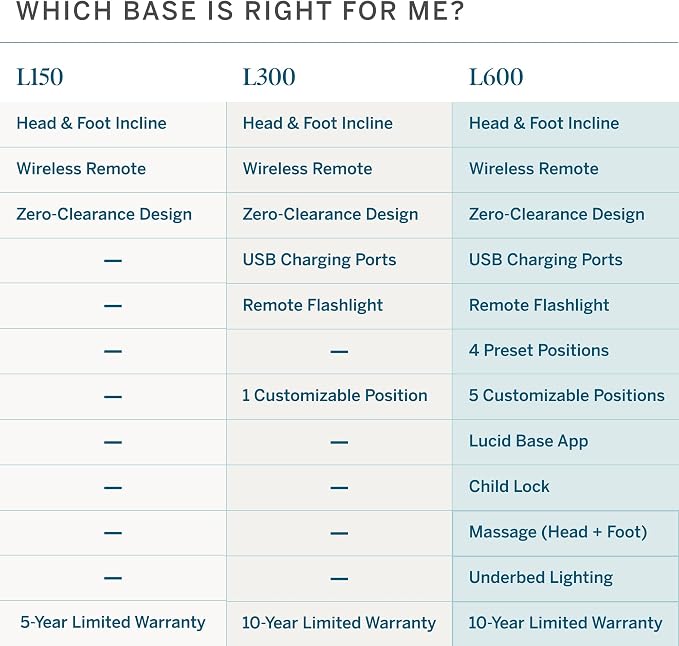Viewport: 679px width, 646px height.
Task: Select the L600 column heading
Action: 496,77
